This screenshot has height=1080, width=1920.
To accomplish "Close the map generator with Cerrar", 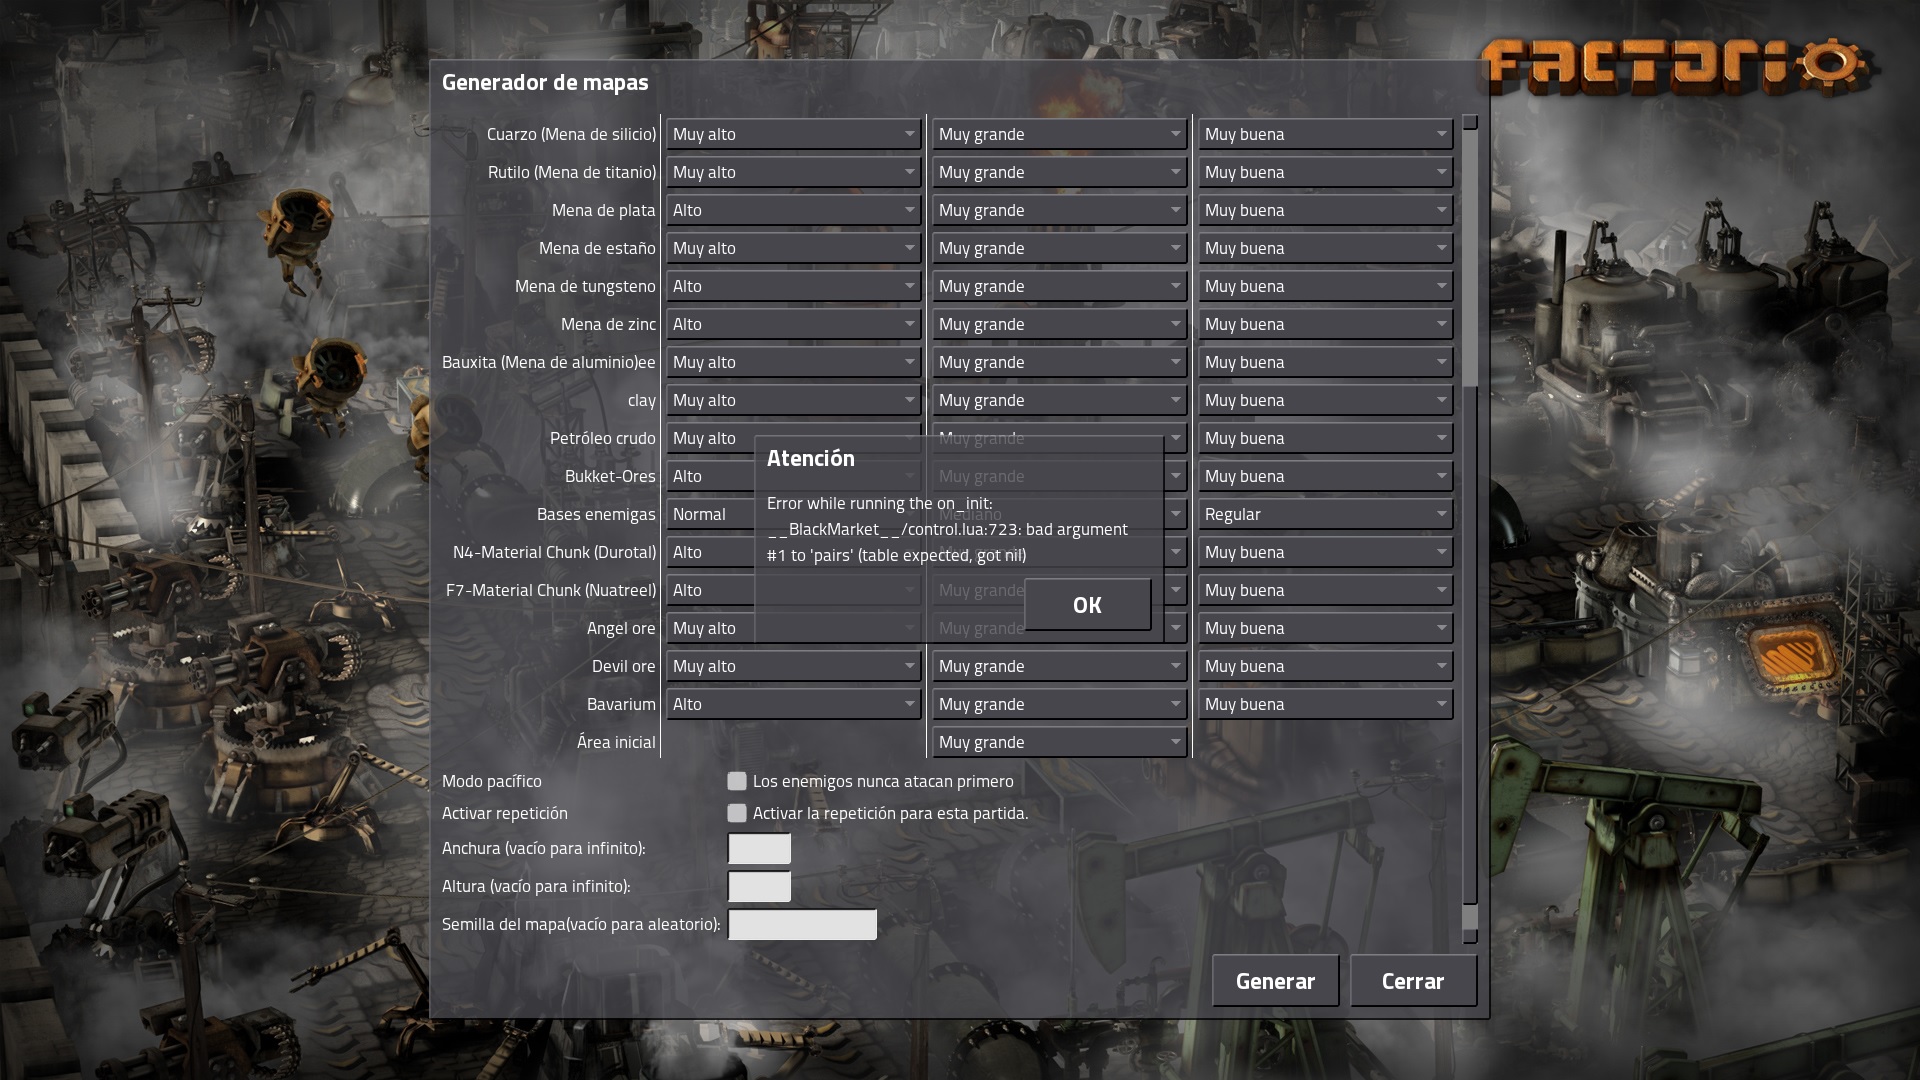I will pyautogui.click(x=1413, y=981).
